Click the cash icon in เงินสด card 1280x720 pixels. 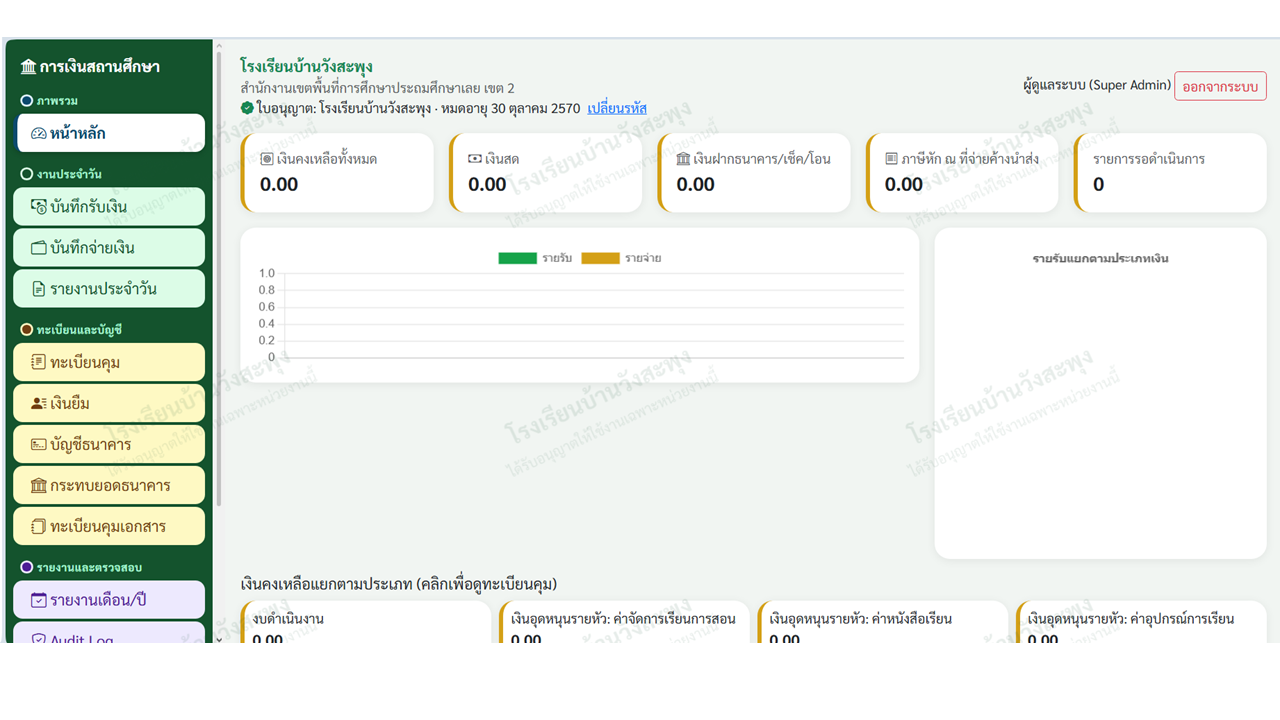click(475, 159)
